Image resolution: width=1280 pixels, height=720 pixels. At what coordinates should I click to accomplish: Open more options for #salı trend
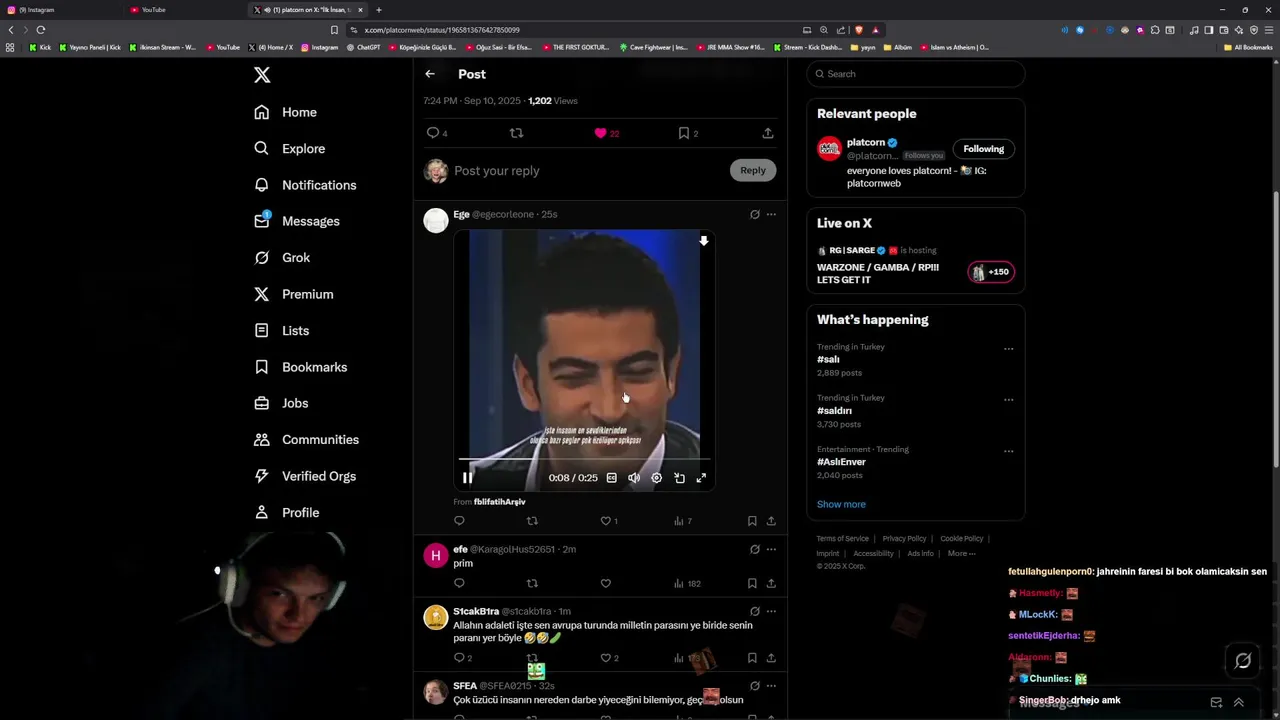[x=1008, y=349]
